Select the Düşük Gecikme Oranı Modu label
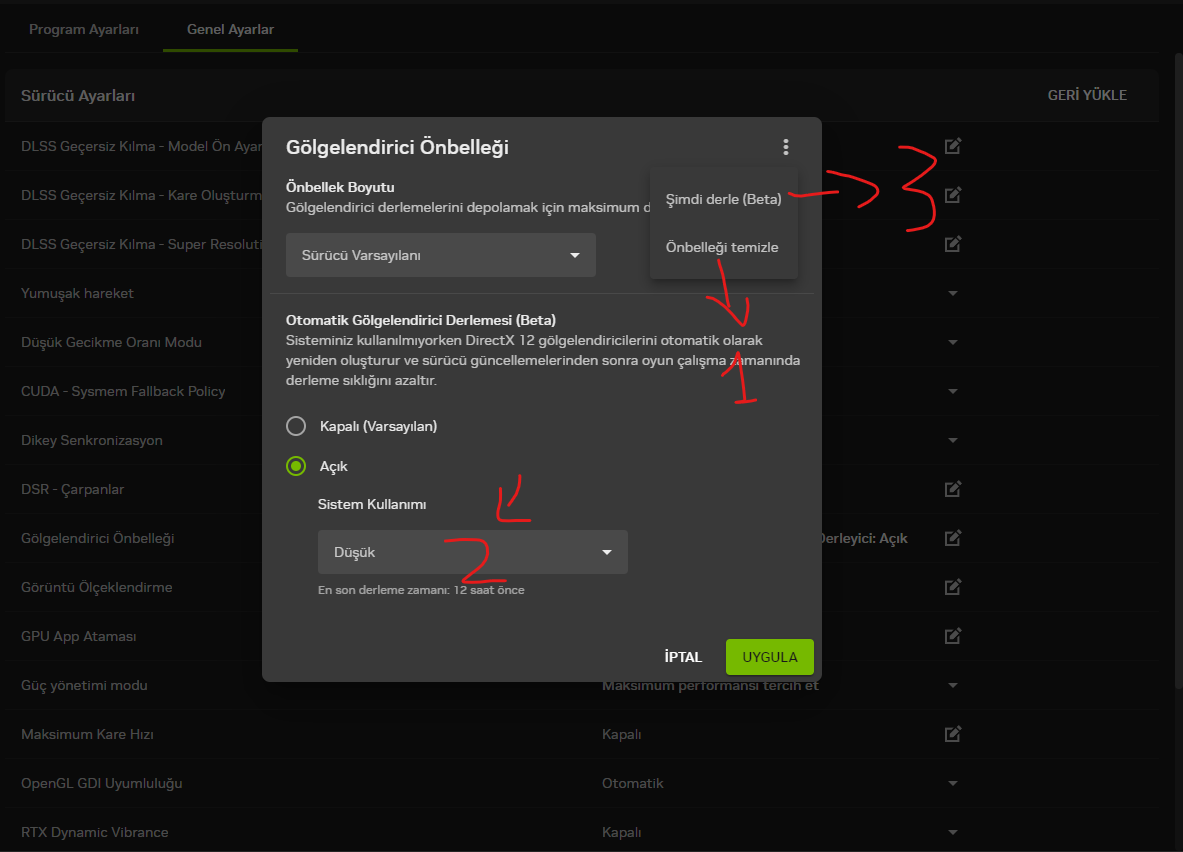 click(x=112, y=342)
